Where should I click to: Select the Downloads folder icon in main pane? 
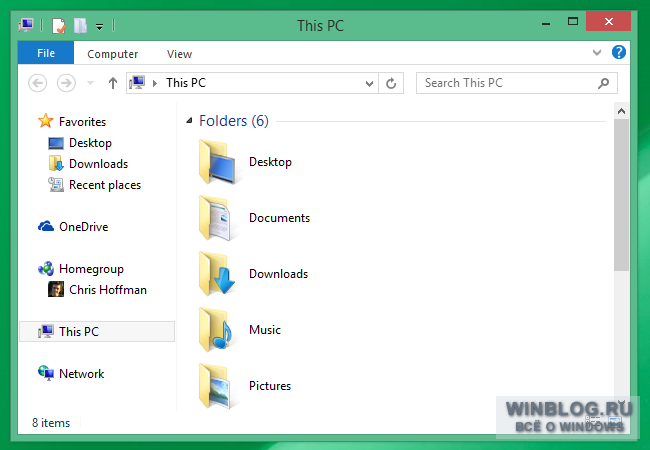click(217, 274)
